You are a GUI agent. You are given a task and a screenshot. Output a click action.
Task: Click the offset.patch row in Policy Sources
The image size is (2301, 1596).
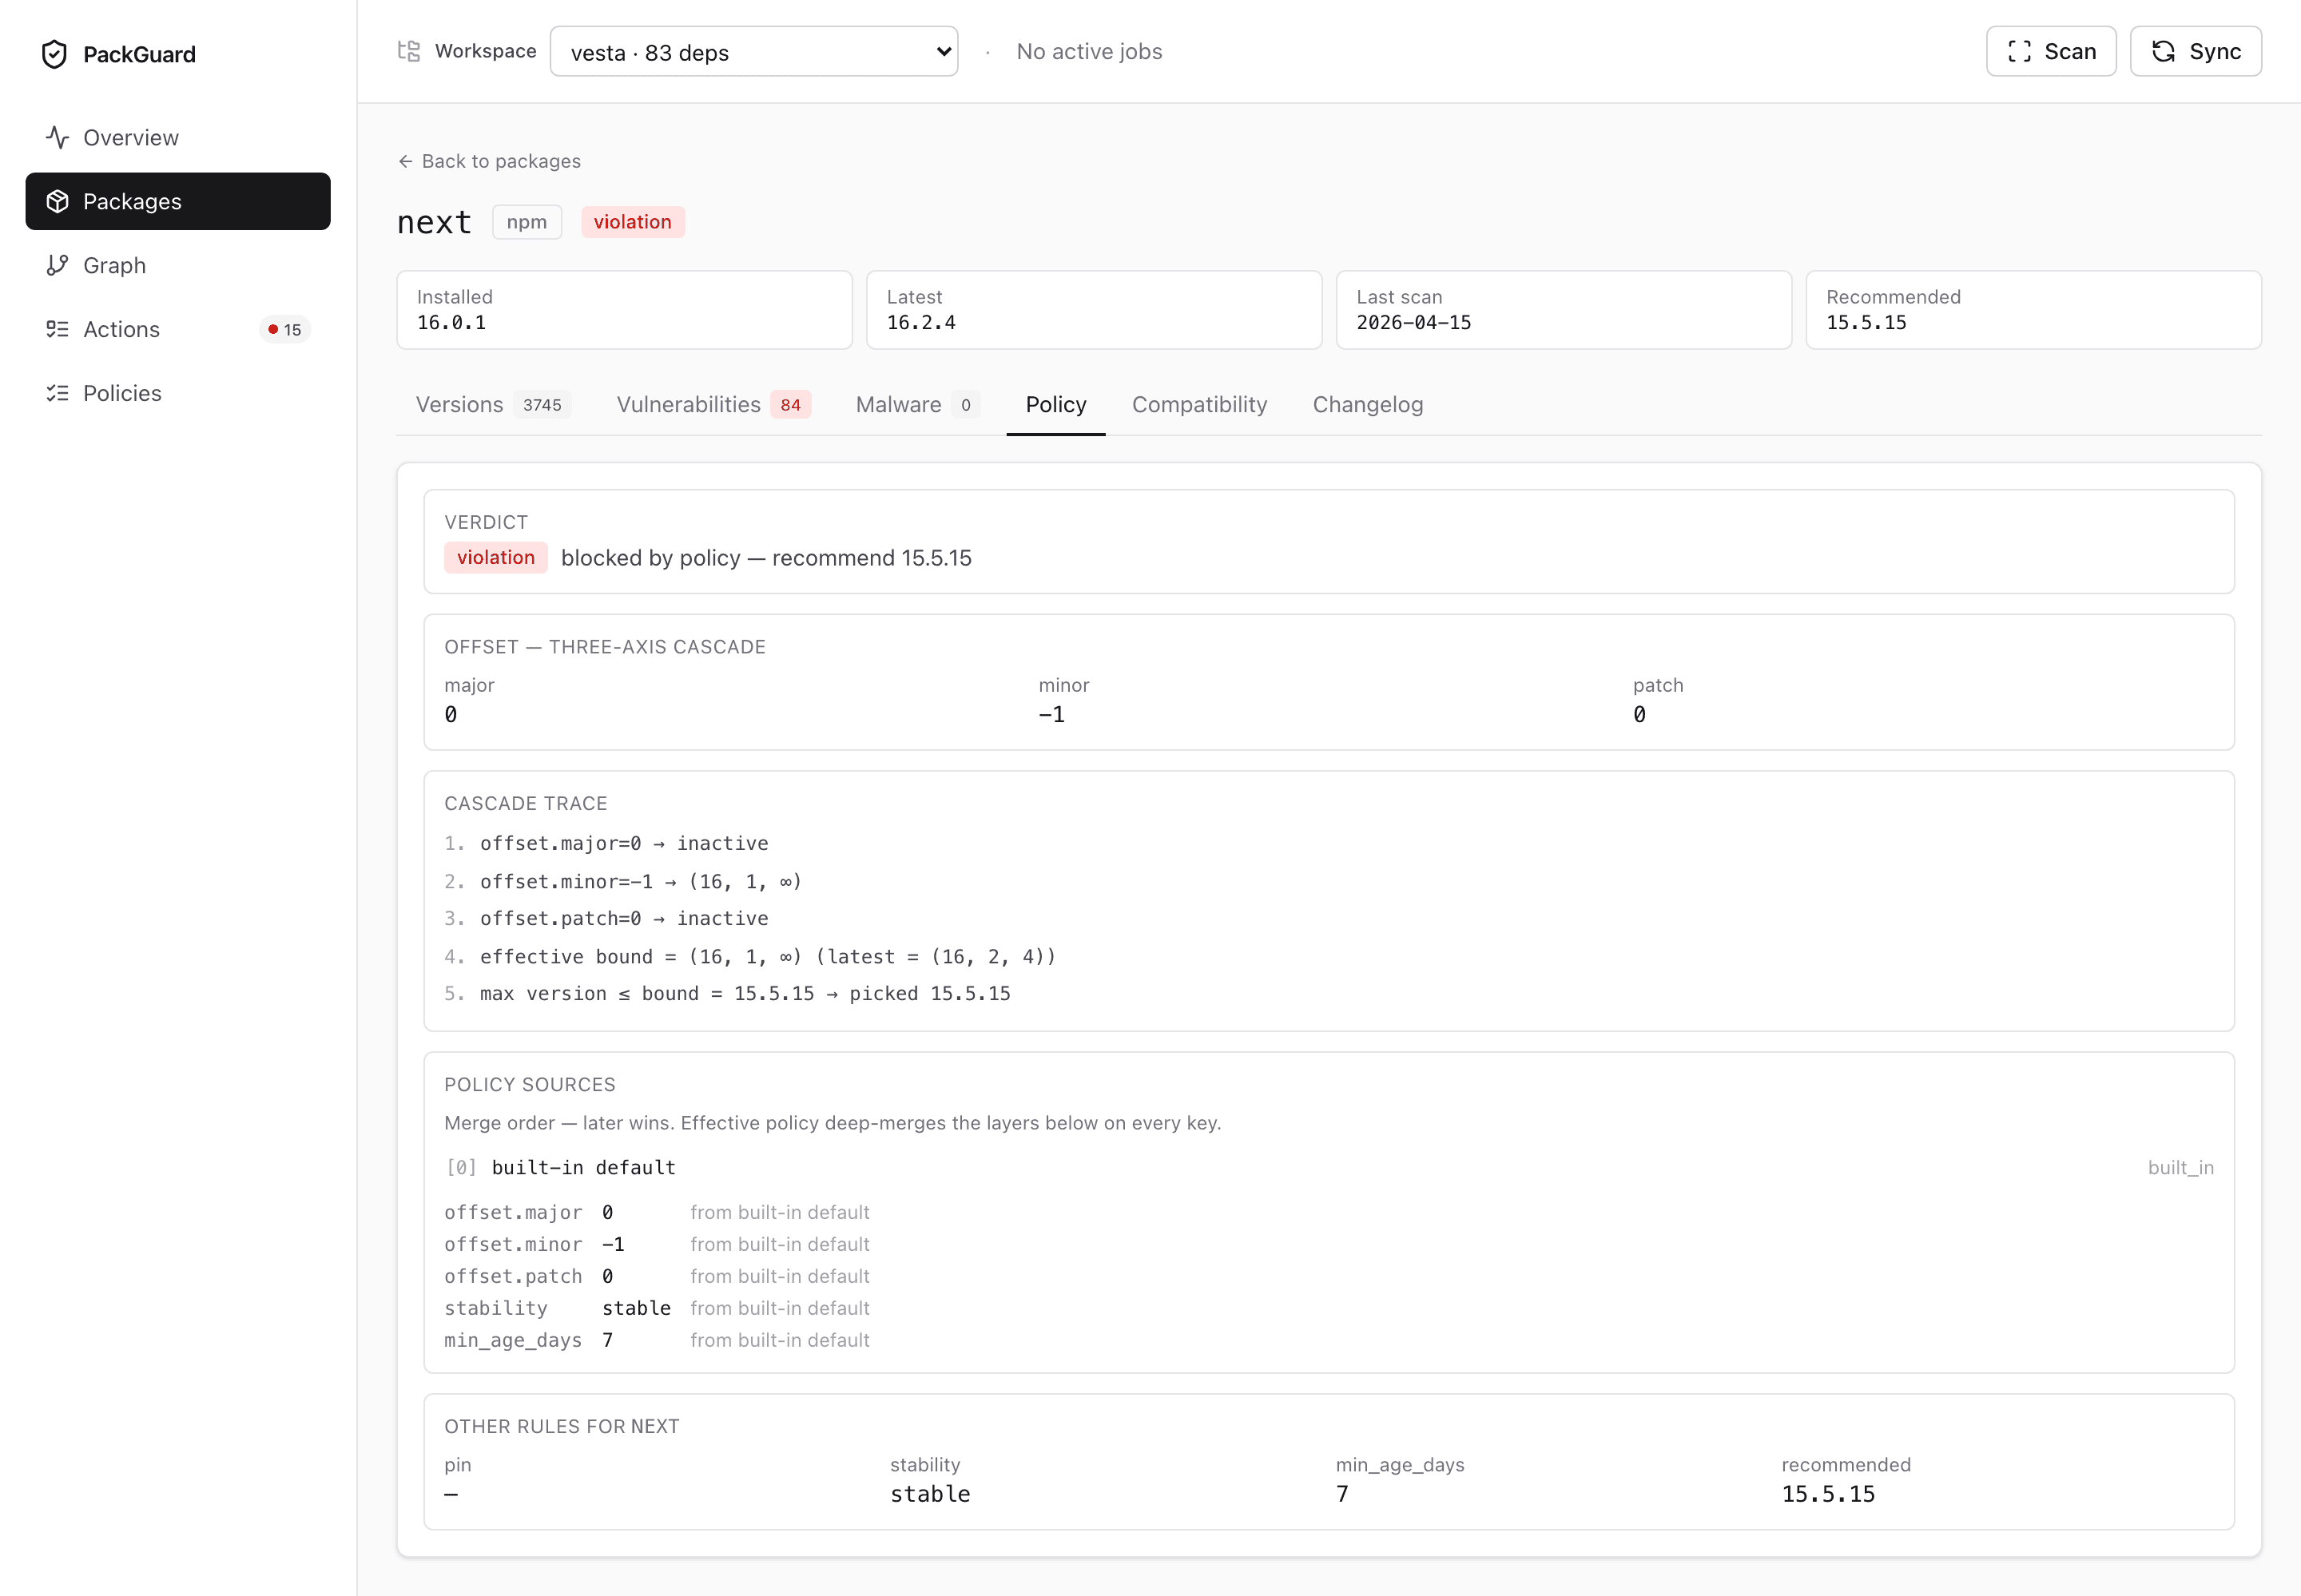(x=657, y=1276)
